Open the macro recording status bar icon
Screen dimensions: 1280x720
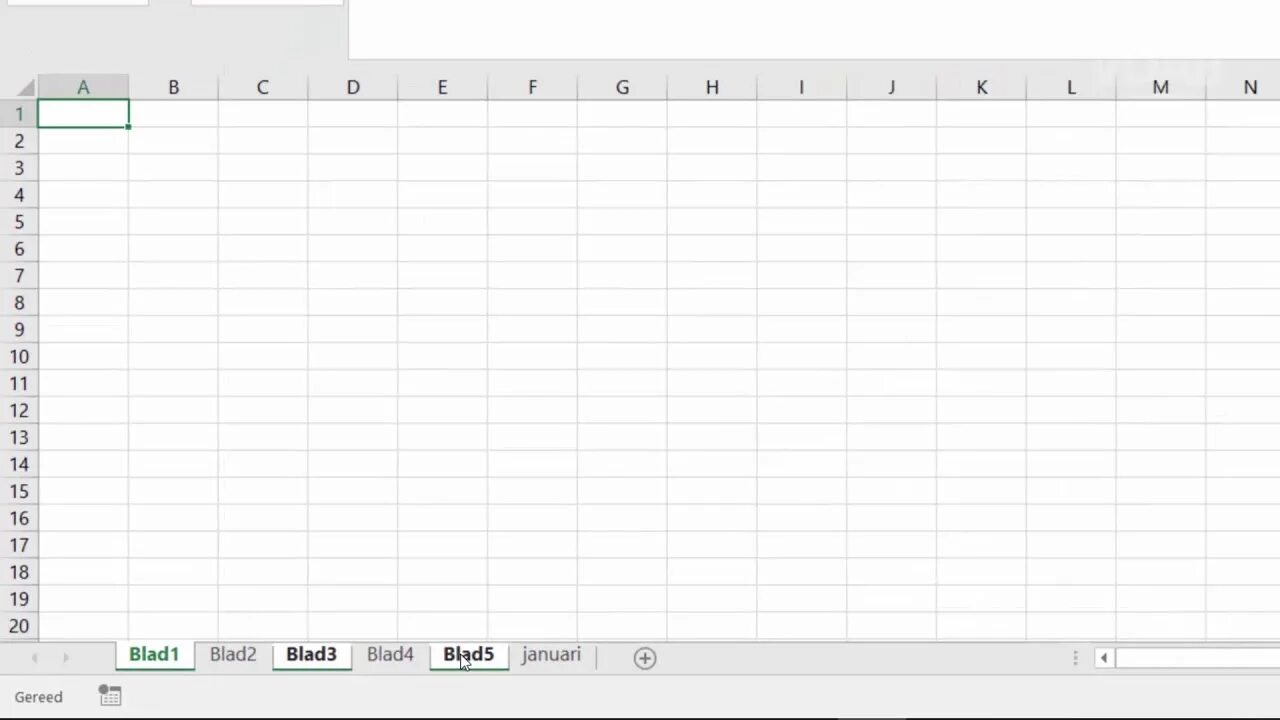(x=110, y=696)
